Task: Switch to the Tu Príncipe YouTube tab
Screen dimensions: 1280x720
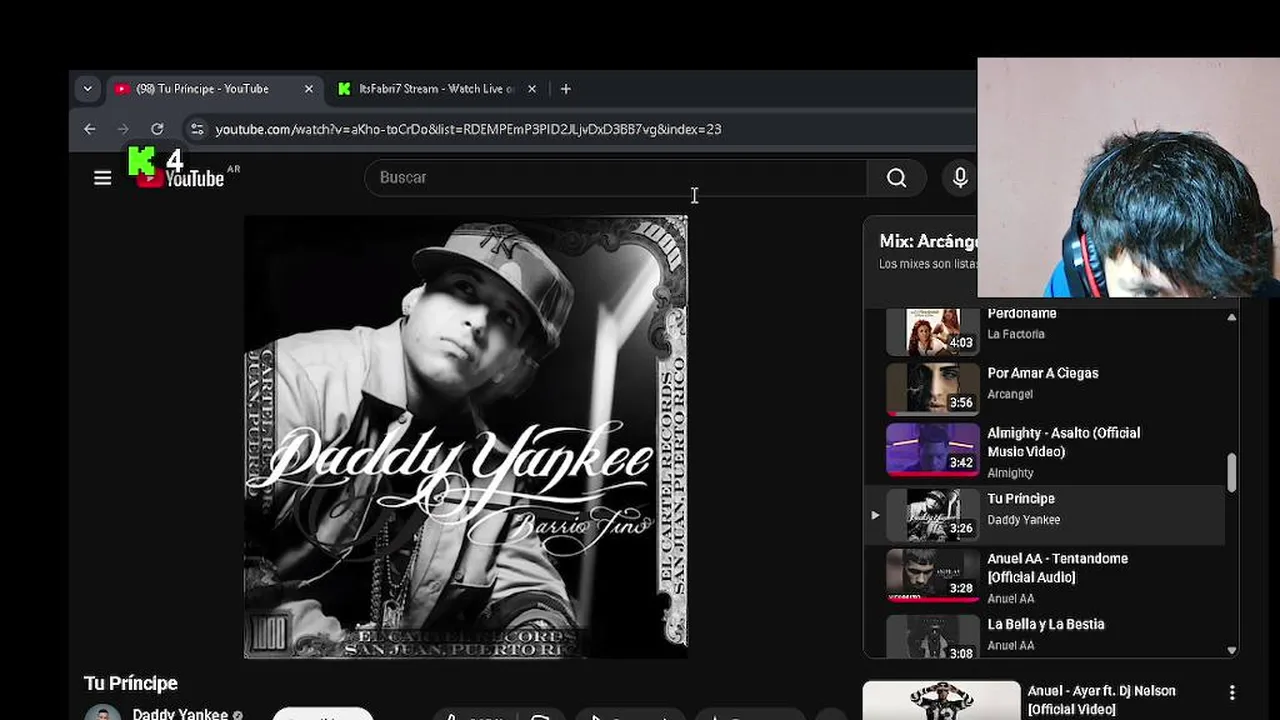Action: pos(214,89)
